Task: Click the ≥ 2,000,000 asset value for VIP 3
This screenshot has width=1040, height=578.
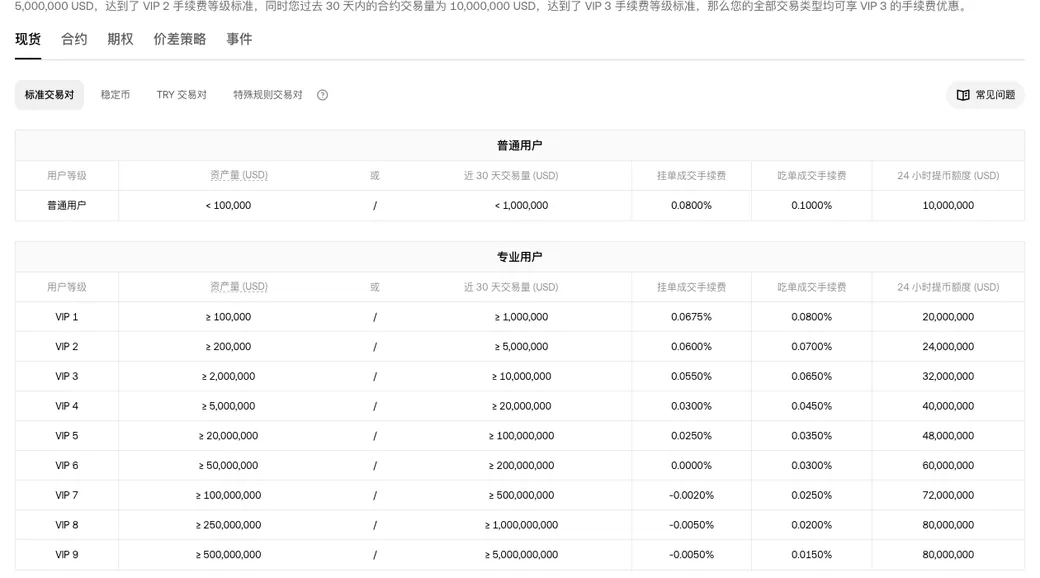Action: (228, 376)
